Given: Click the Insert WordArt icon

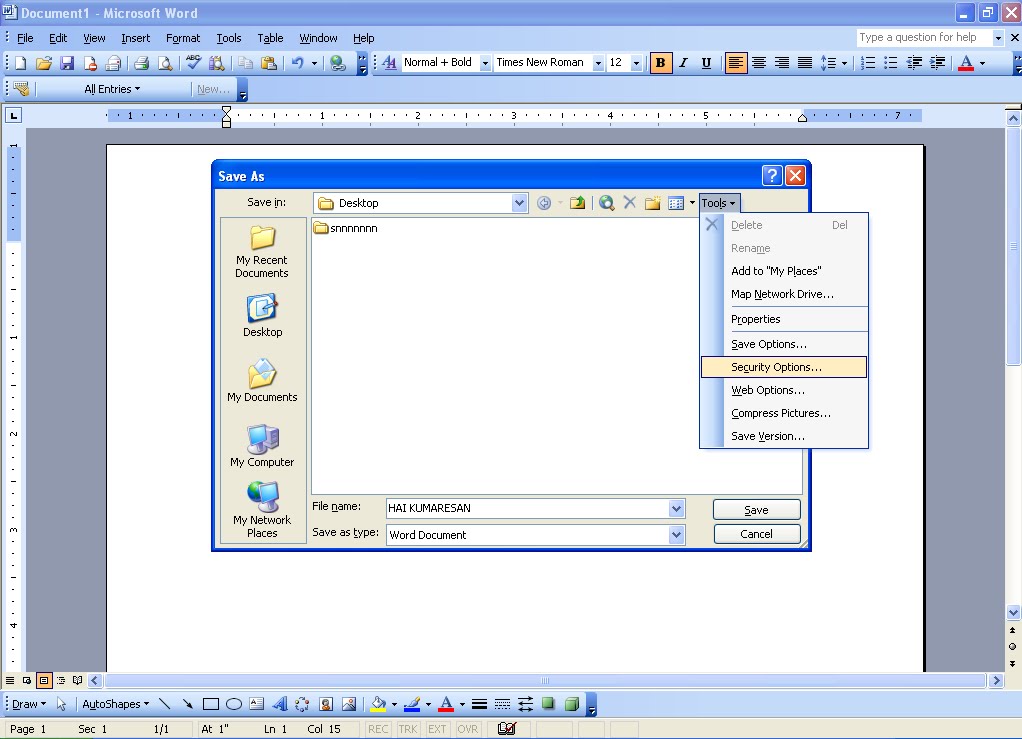Looking at the screenshot, I should point(280,704).
